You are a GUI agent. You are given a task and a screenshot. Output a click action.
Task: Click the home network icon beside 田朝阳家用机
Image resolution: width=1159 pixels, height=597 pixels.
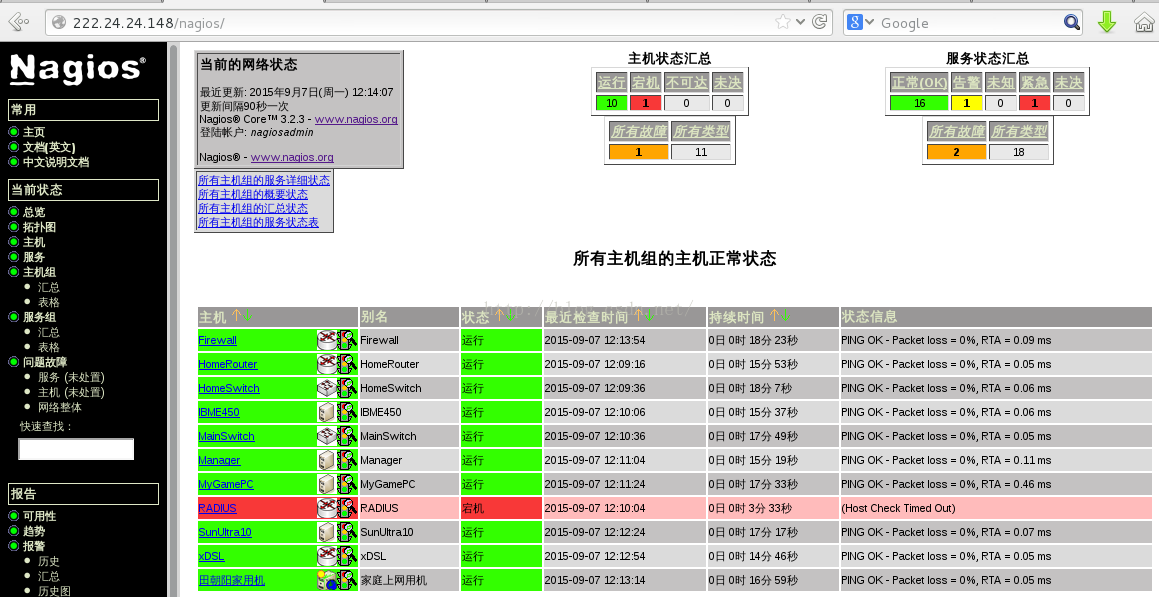(x=327, y=580)
